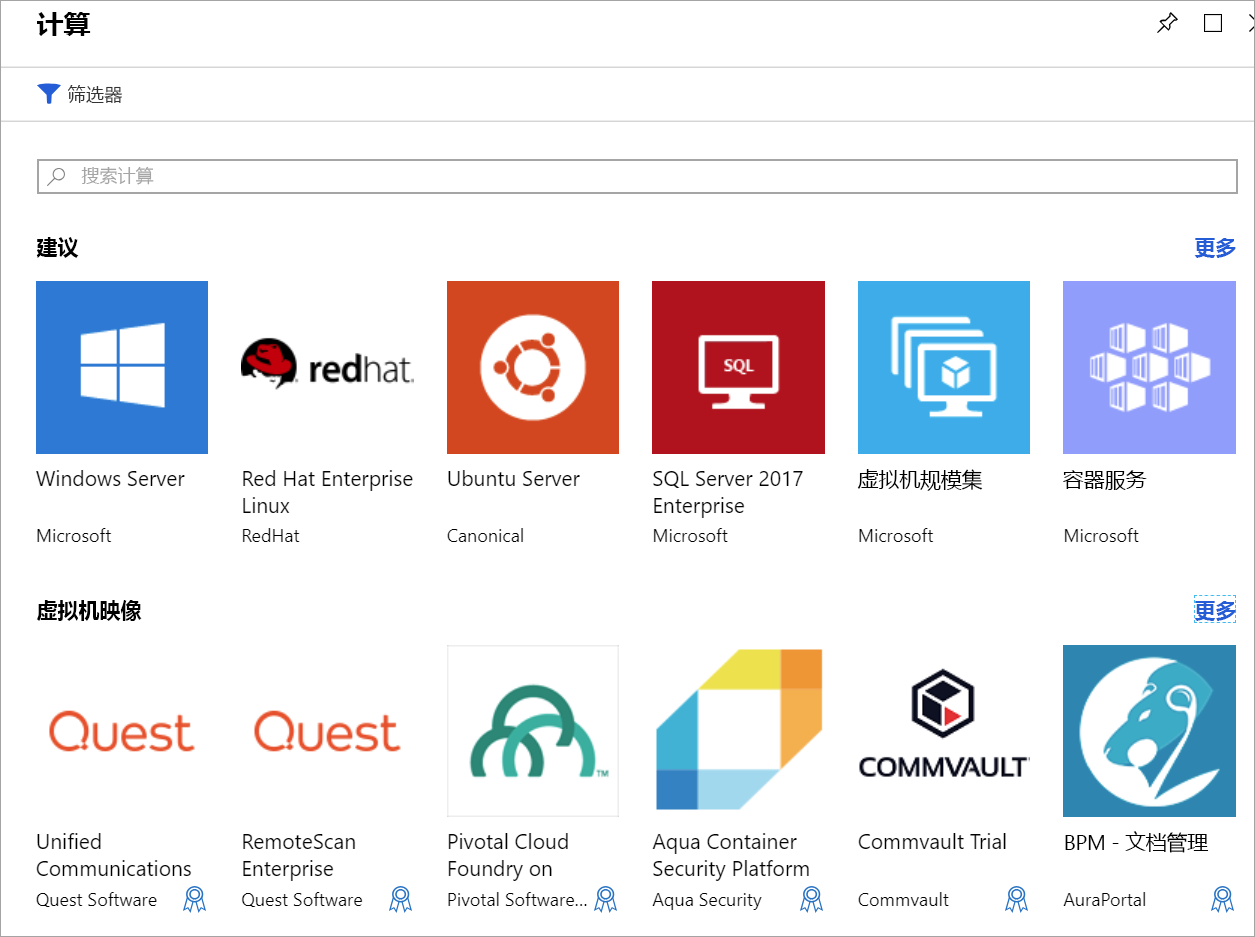Click Microsoft publisher under 虚拟机规模集
This screenshot has width=1255, height=937.
895,536
